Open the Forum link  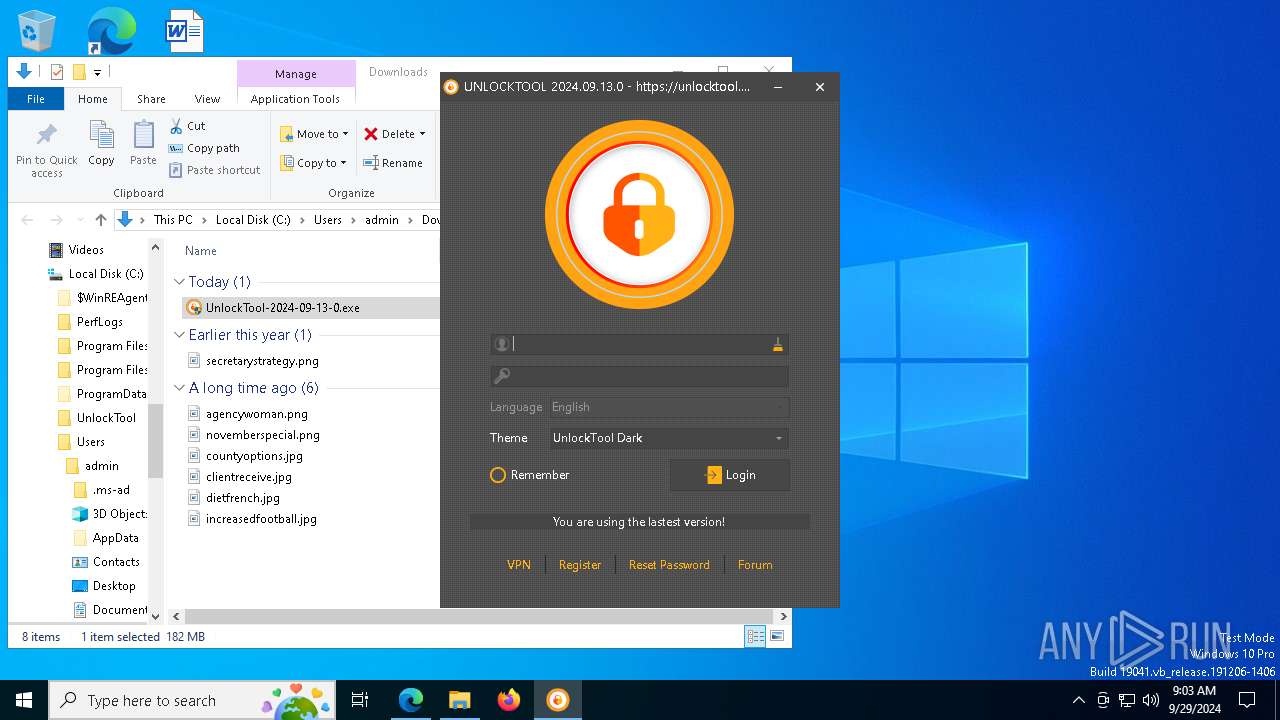(755, 565)
